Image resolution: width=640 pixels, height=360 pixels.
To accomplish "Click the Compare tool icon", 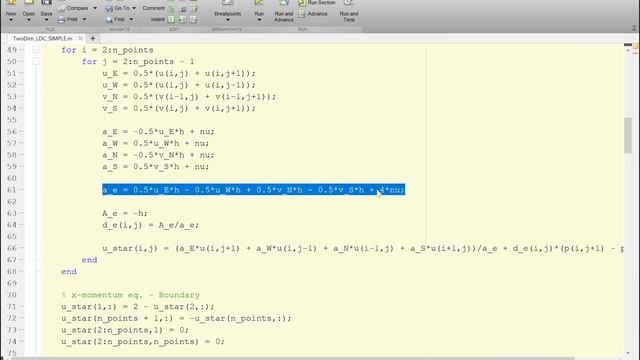I will point(62,8).
